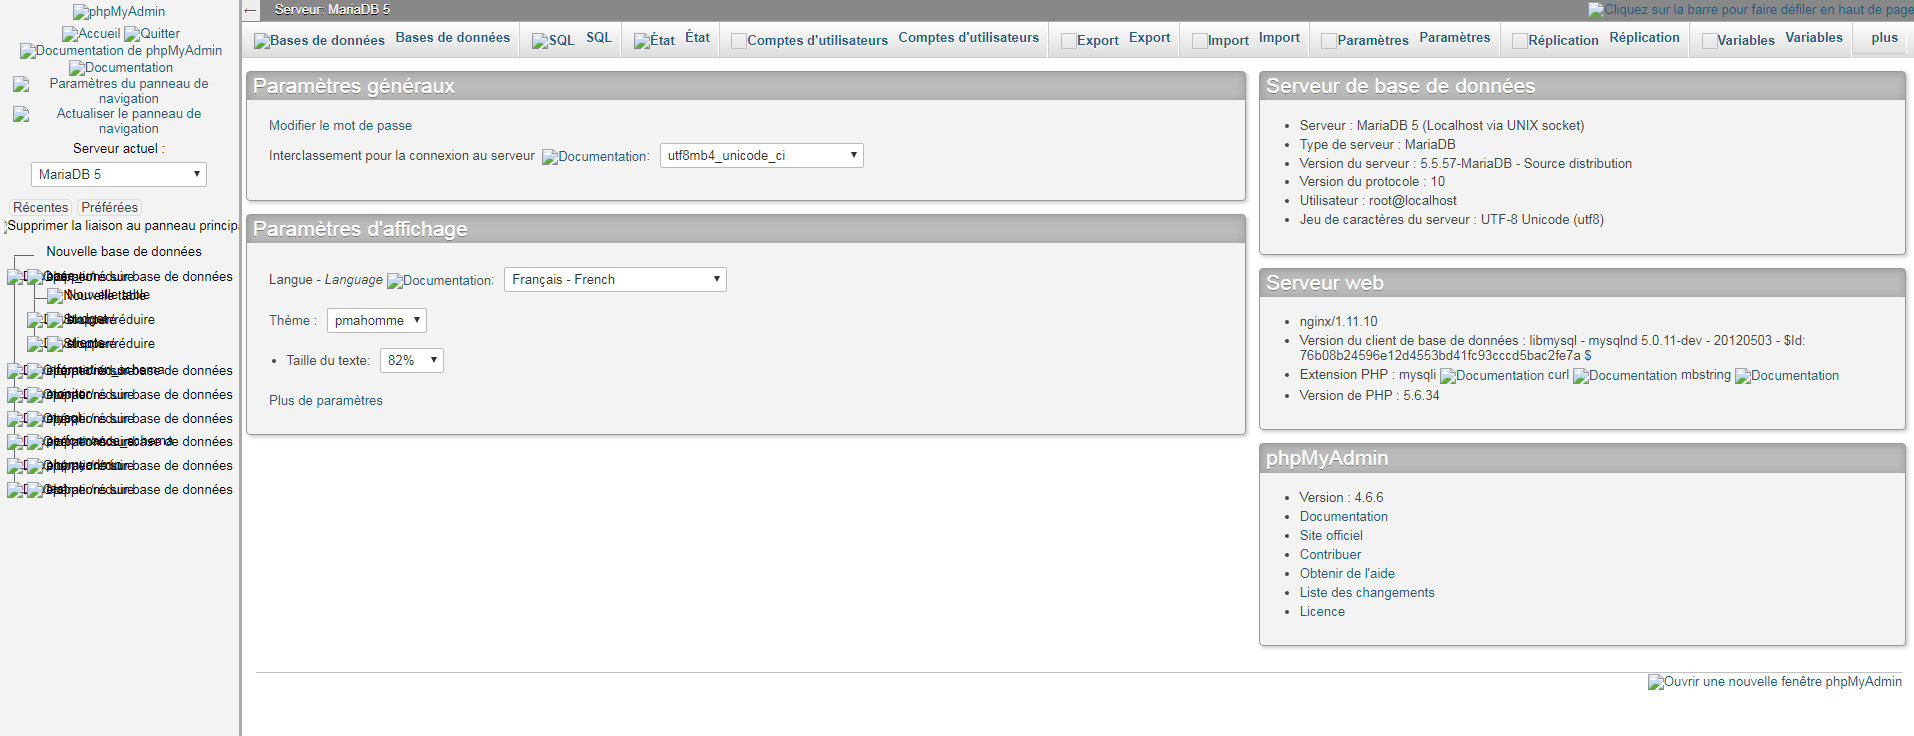Open Documentation de phpMyAdmin icon
Viewport: 1914px width, 736px height.
[121, 51]
